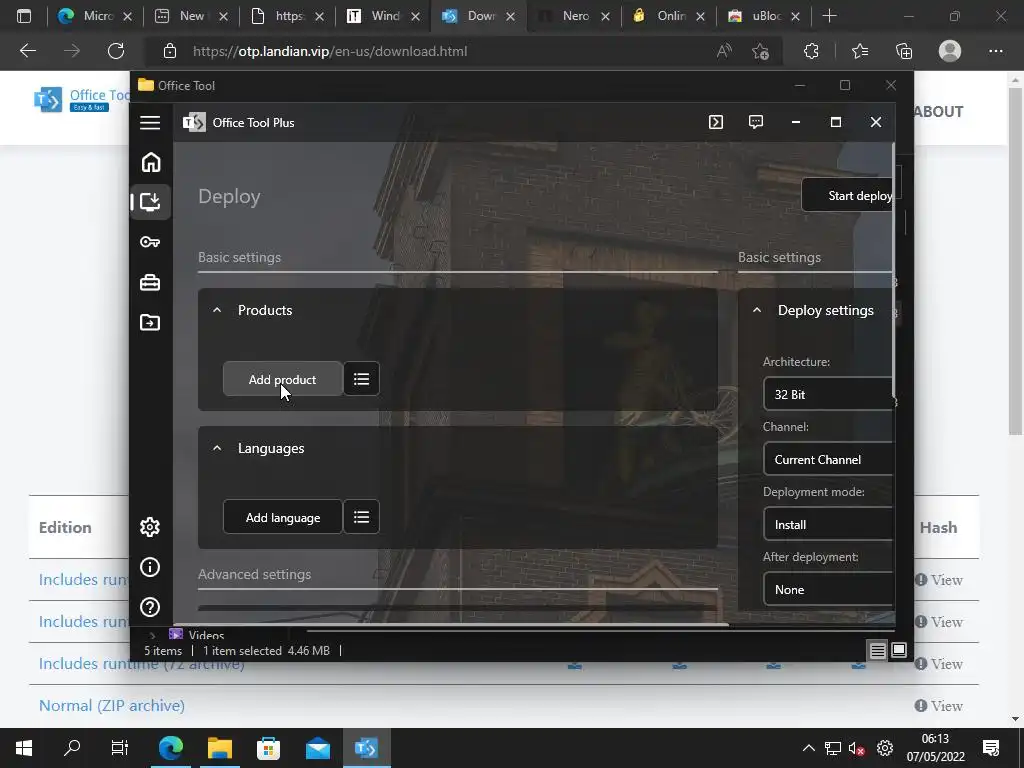The image size is (1024, 768).
Task: Click the Add language button
Action: pyautogui.click(x=282, y=517)
